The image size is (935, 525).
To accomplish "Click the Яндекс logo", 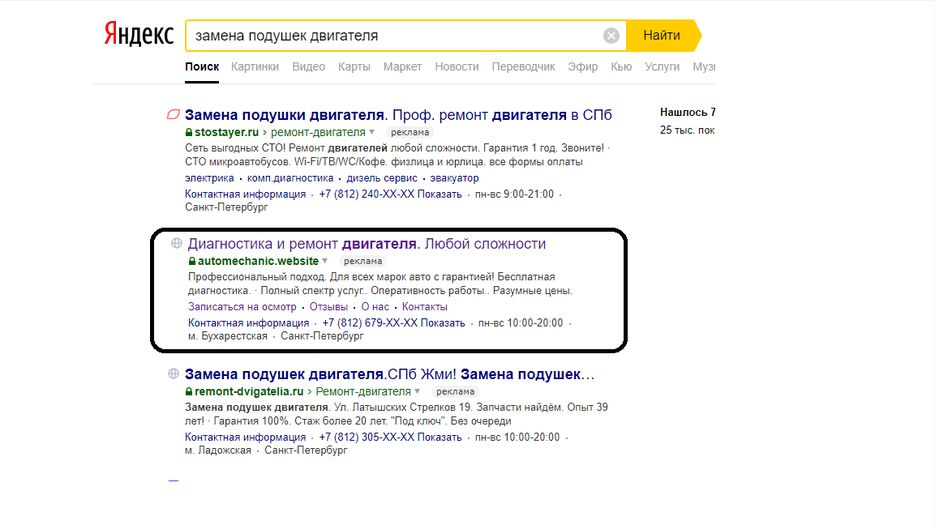I will pos(138,35).
